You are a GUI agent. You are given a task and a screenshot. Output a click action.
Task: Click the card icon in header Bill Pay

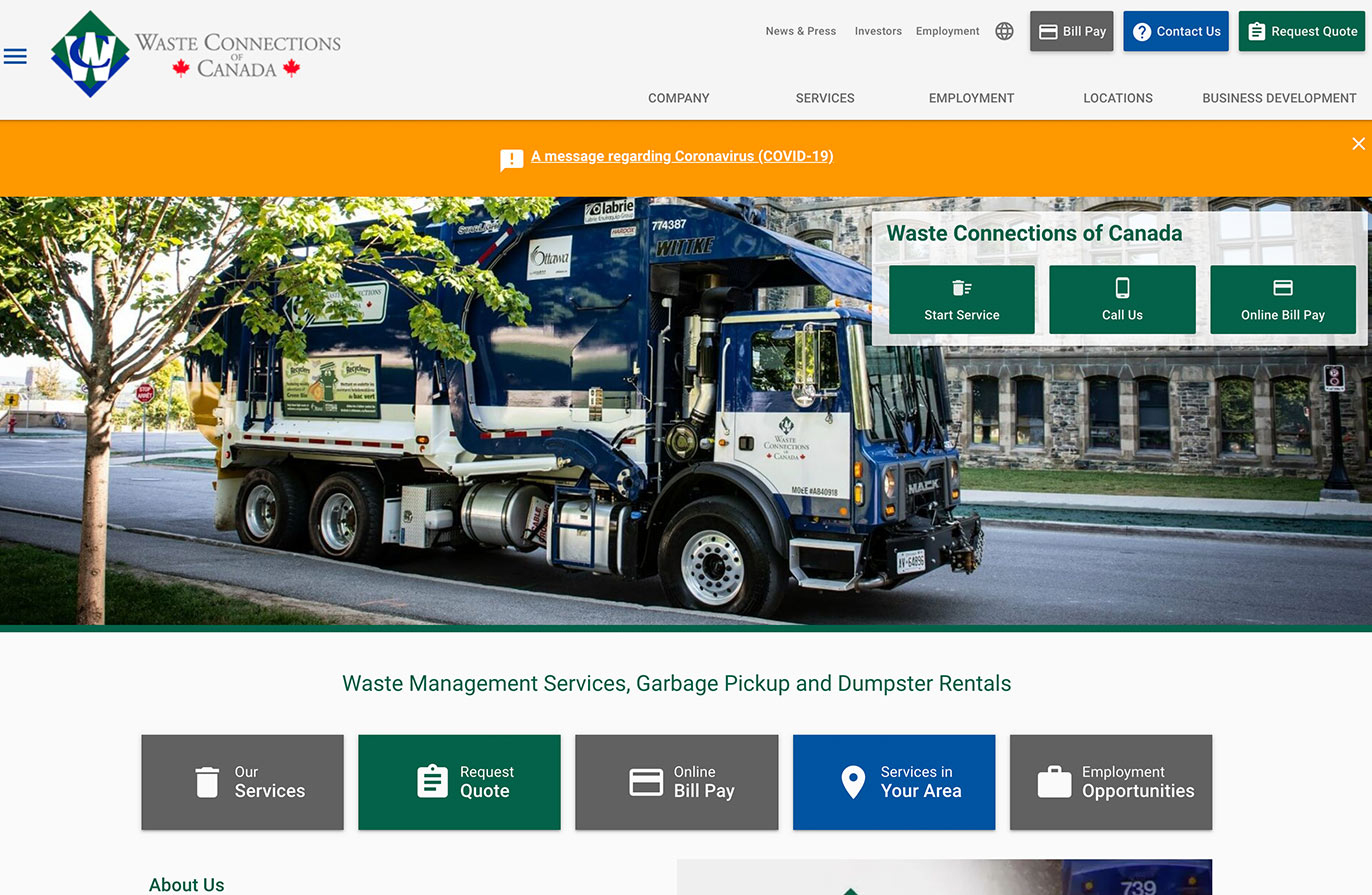pos(1048,32)
